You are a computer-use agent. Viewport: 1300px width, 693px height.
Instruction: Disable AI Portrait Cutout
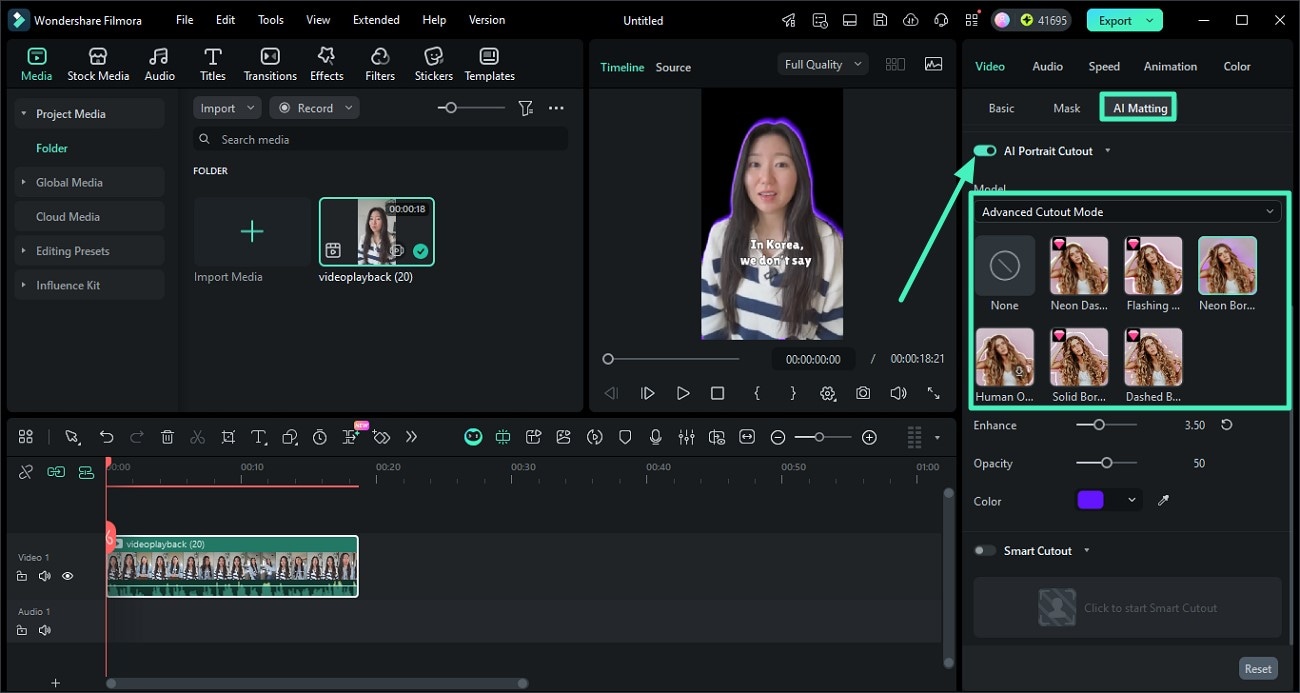(x=984, y=150)
